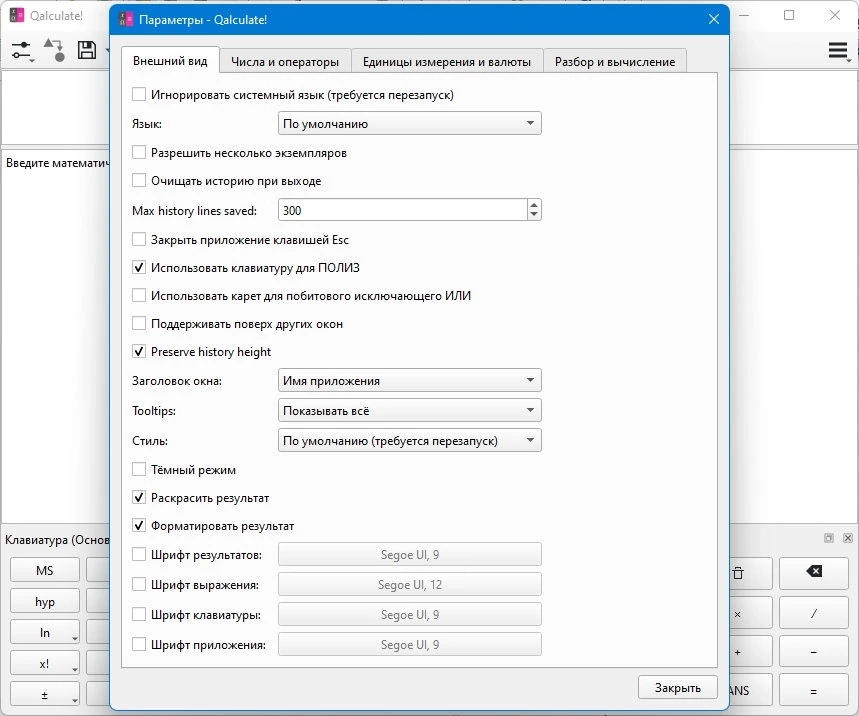Toggle Закрыть приложение клавишей Esc
The width and height of the screenshot is (859, 716).
[x=139, y=239]
